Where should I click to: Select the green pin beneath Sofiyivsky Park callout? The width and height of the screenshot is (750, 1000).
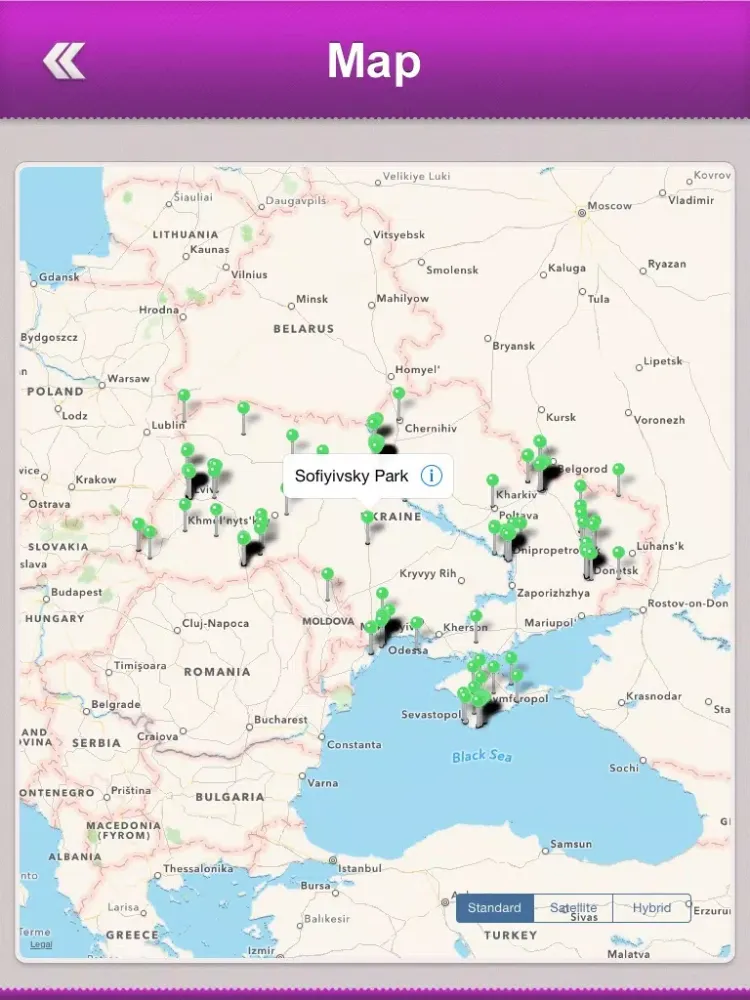[367, 517]
